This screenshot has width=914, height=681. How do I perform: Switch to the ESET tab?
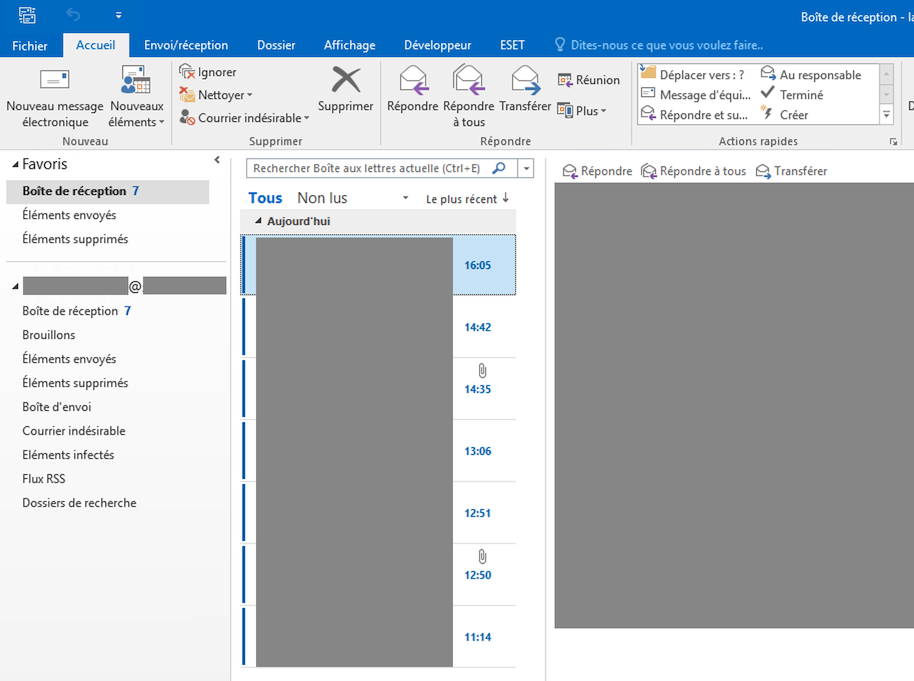tap(512, 45)
